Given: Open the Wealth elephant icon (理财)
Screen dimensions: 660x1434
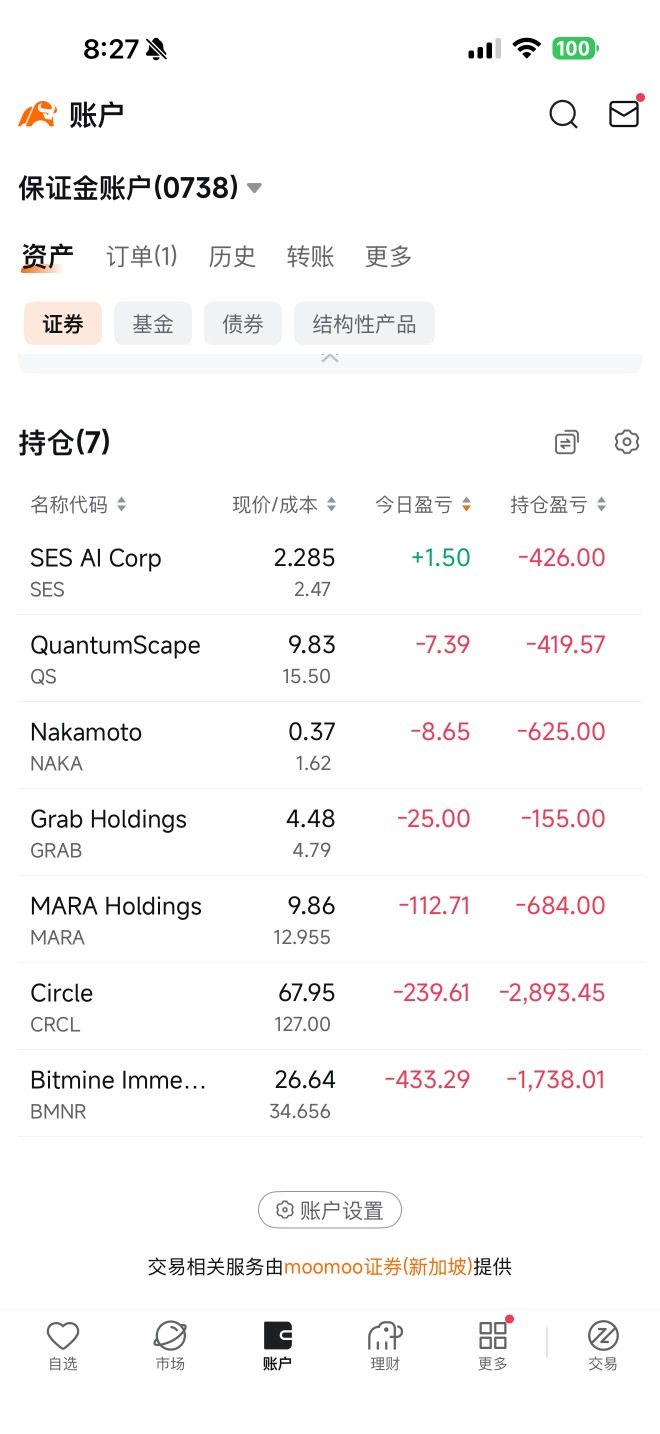Looking at the screenshot, I should (385, 1345).
